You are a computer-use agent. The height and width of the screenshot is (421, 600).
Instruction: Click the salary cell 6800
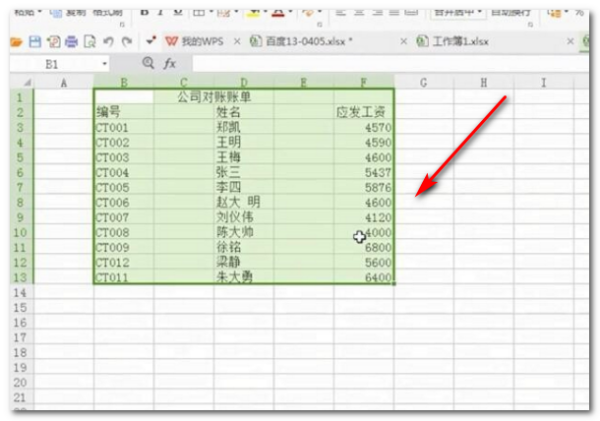364,248
